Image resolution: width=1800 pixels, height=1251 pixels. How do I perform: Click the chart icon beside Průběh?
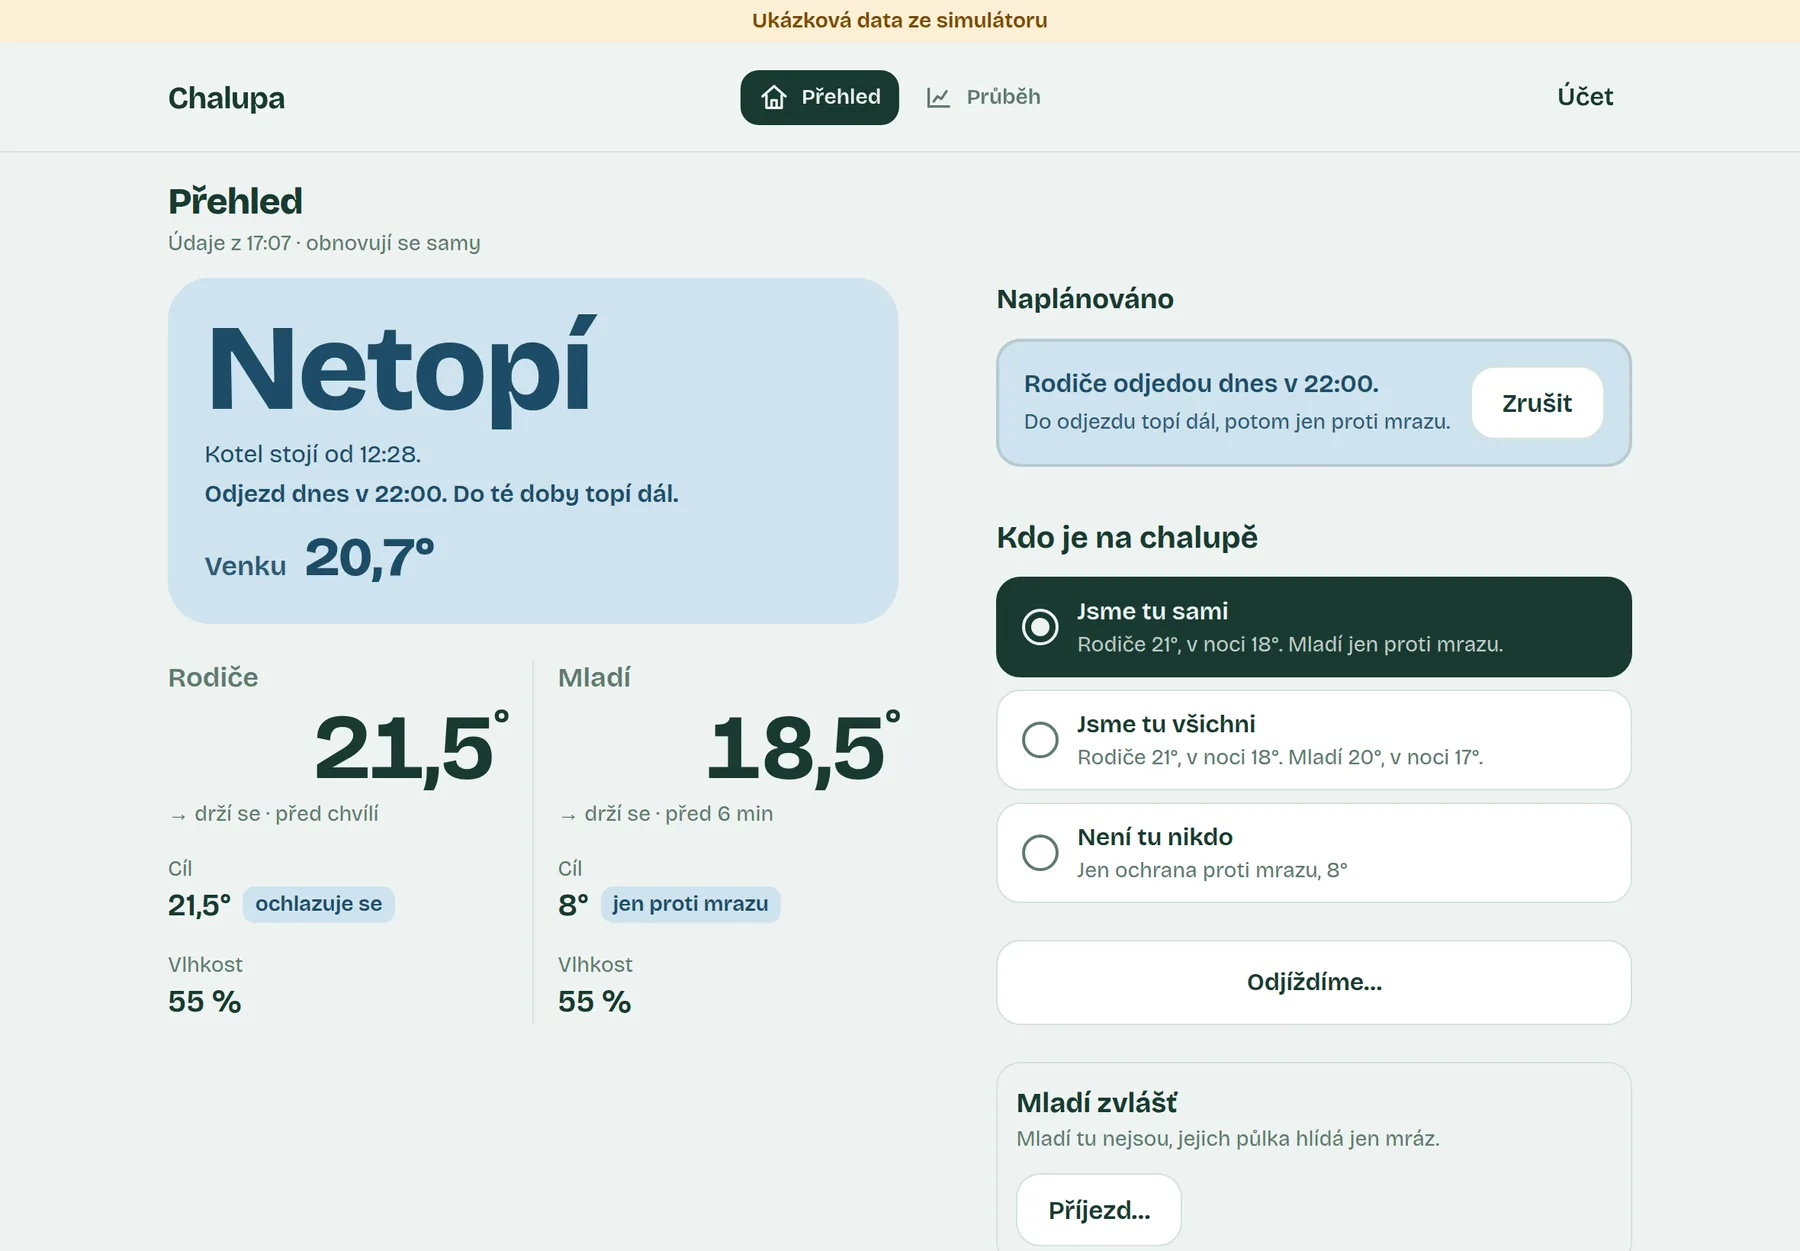tap(938, 97)
